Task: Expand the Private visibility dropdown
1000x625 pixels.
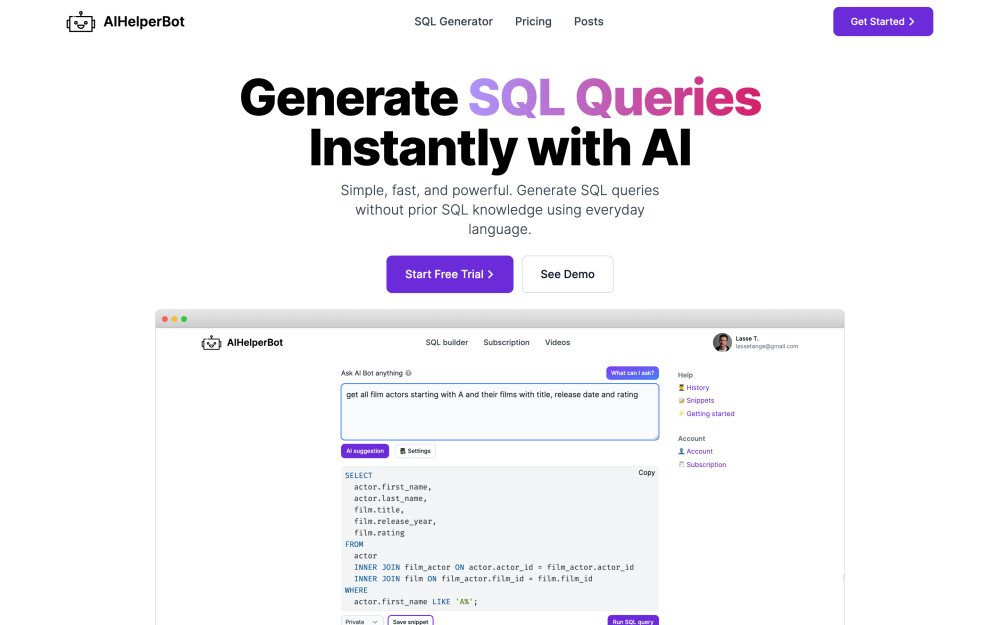Action: (362, 621)
